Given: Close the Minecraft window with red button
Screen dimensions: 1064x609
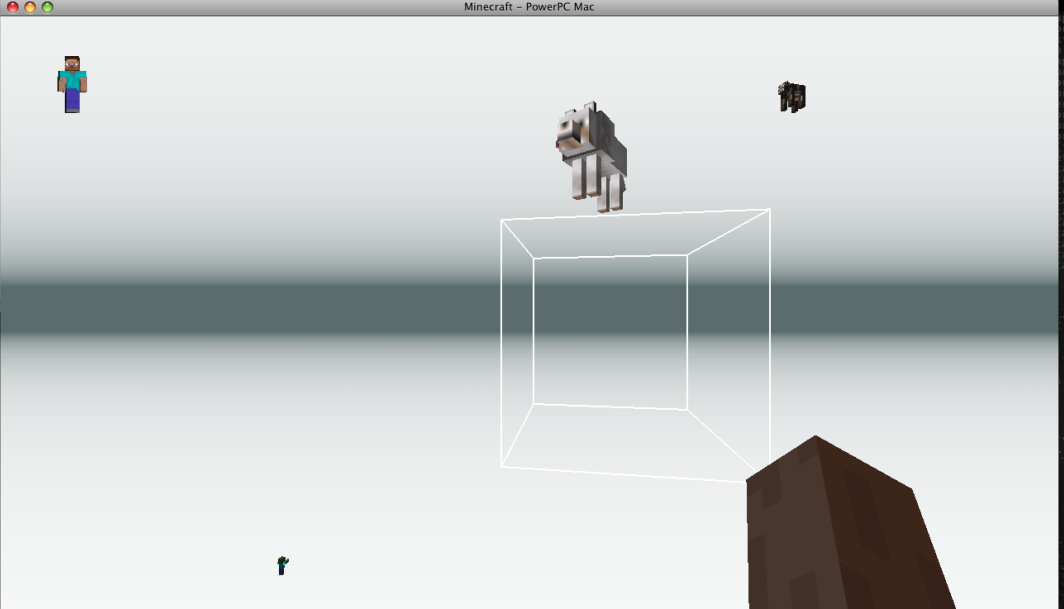Looking at the screenshot, I should coord(12,7).
